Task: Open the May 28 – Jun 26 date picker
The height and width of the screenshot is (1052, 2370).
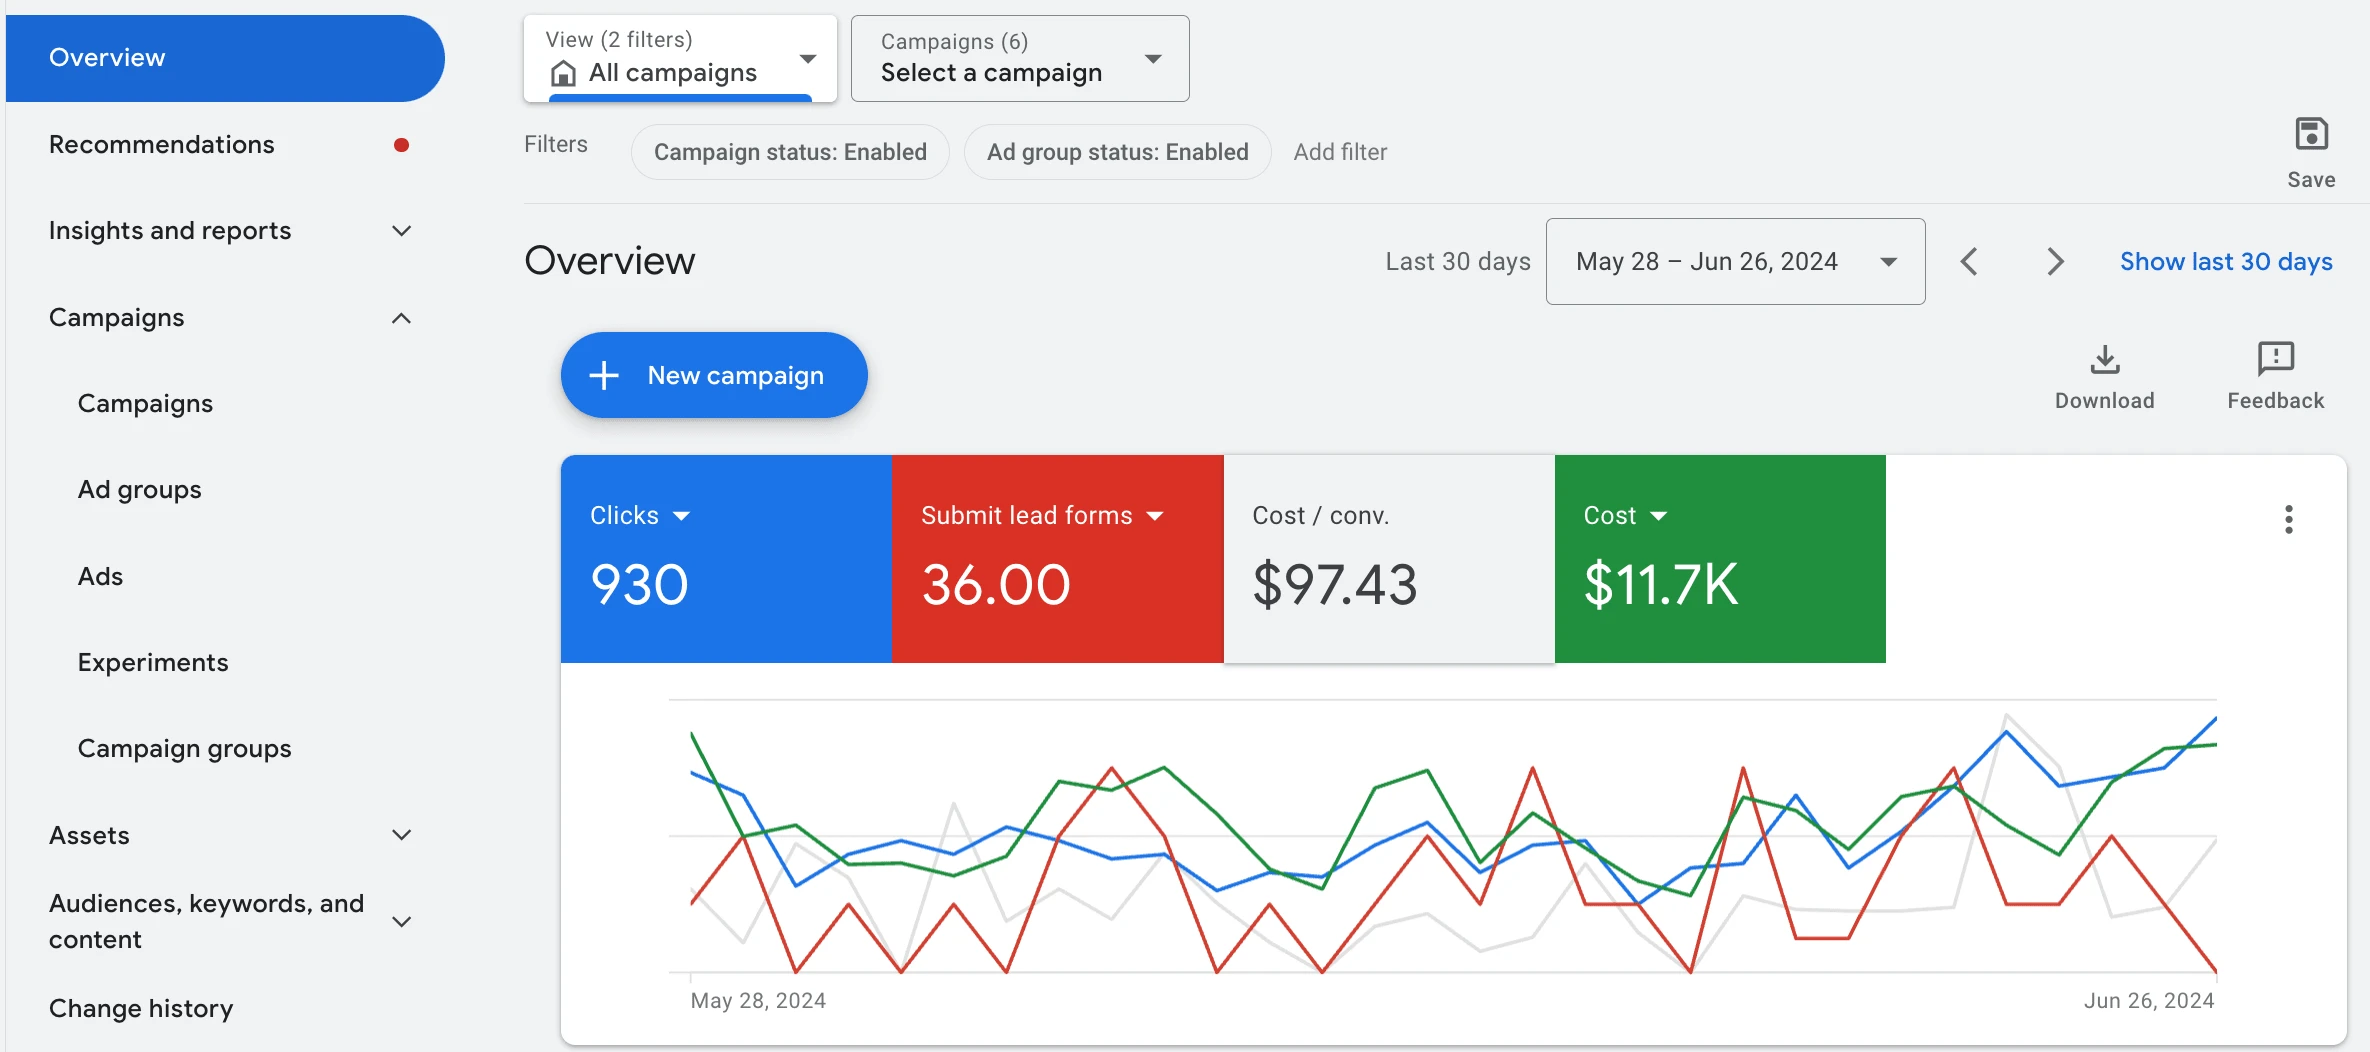Action: tap(1735, 262)
